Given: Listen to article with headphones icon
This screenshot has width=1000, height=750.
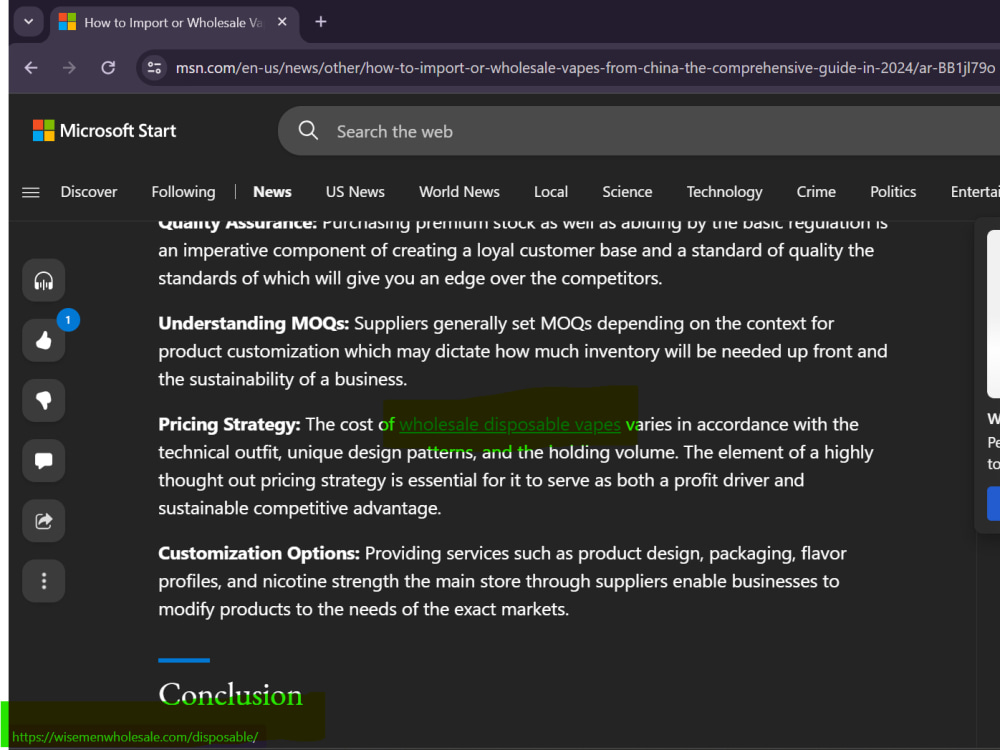Looking at the screenshot, I should pos(43,280).
